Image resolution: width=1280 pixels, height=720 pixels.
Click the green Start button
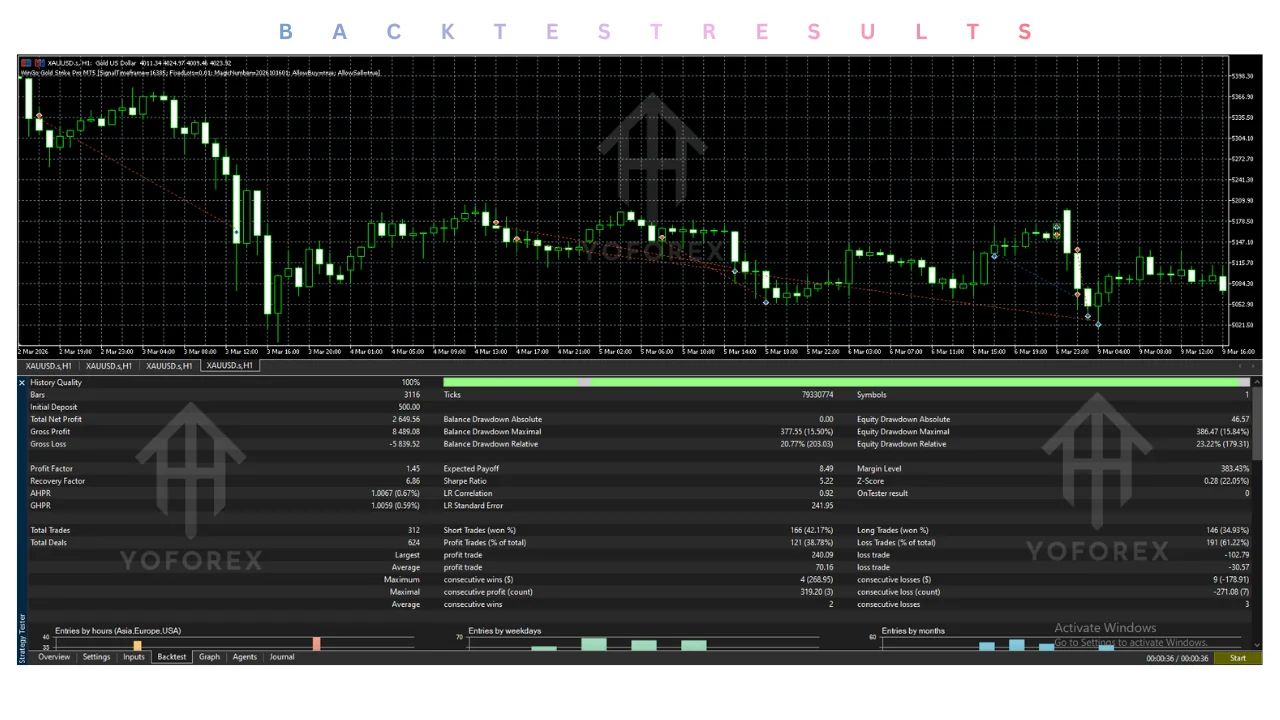(x=1238, y=658)
